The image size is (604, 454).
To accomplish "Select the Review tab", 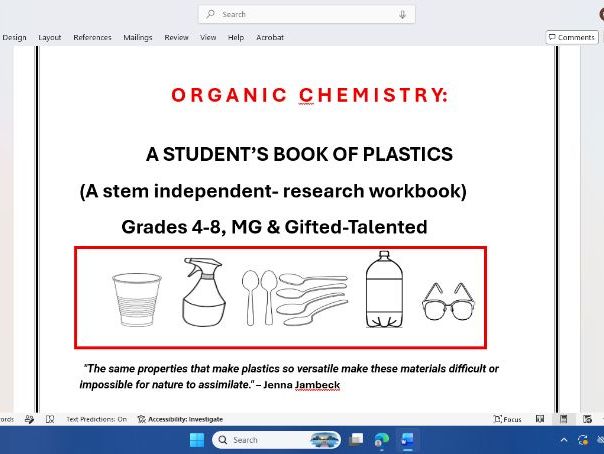I will click(176, 37).
